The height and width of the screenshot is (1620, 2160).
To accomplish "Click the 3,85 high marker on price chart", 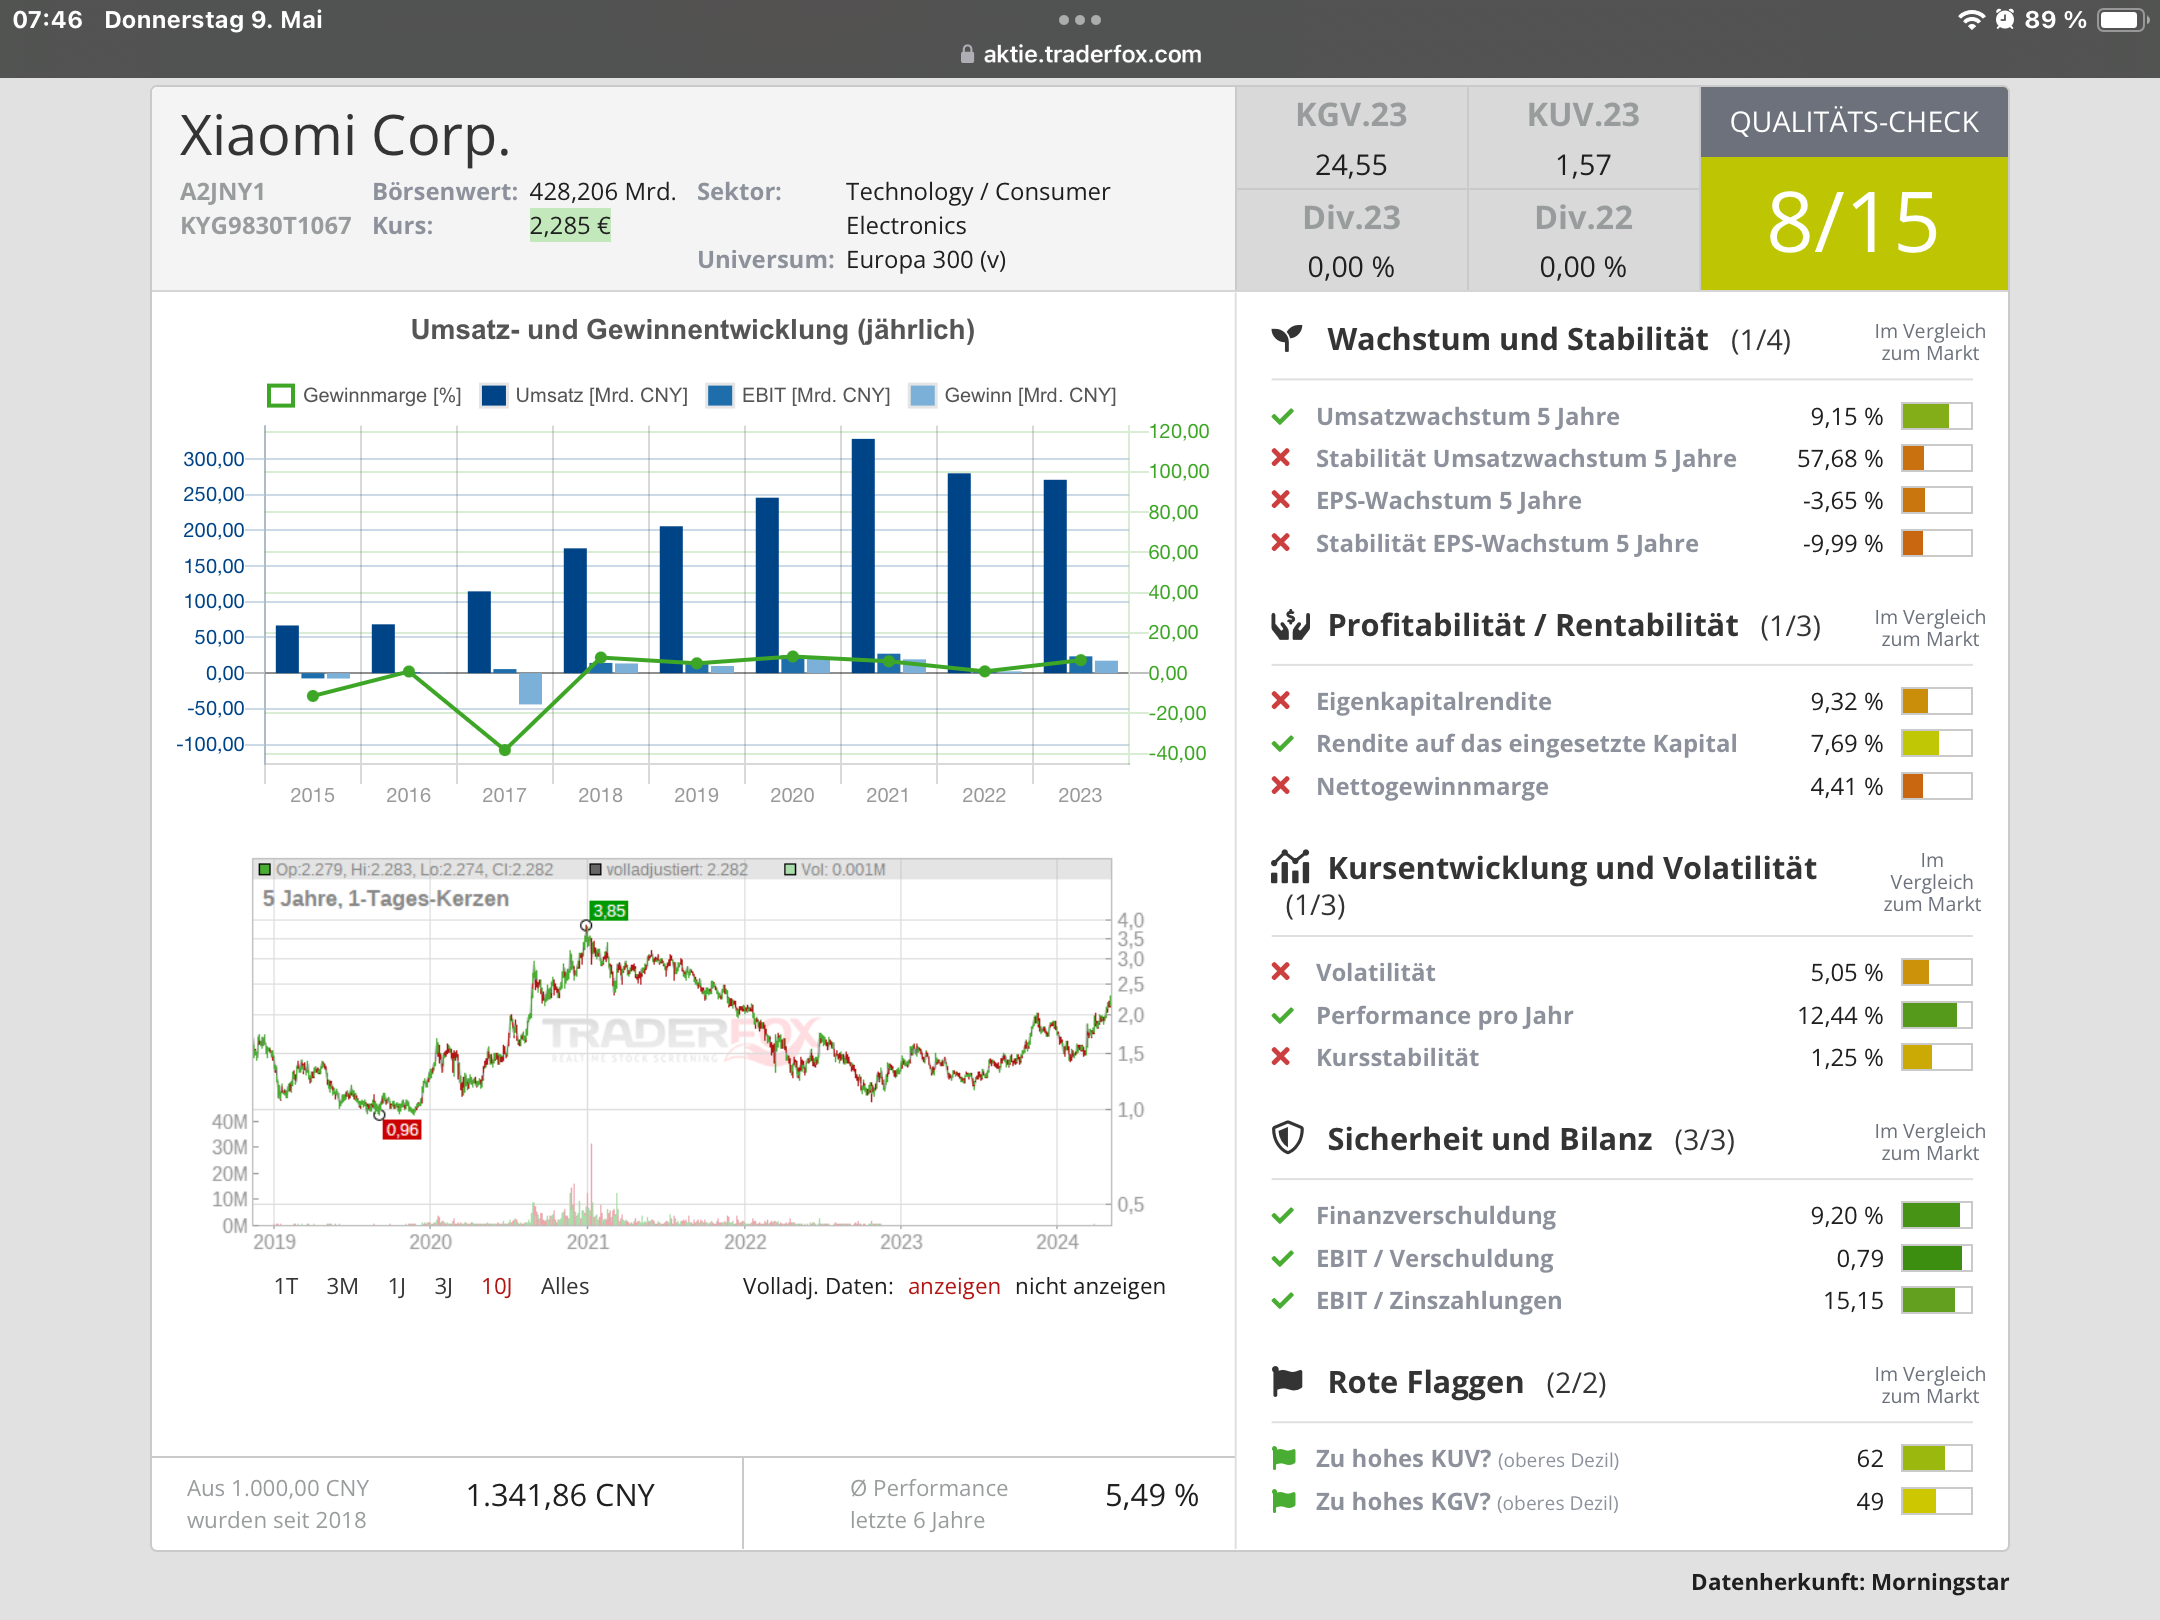I will (609, 911).
